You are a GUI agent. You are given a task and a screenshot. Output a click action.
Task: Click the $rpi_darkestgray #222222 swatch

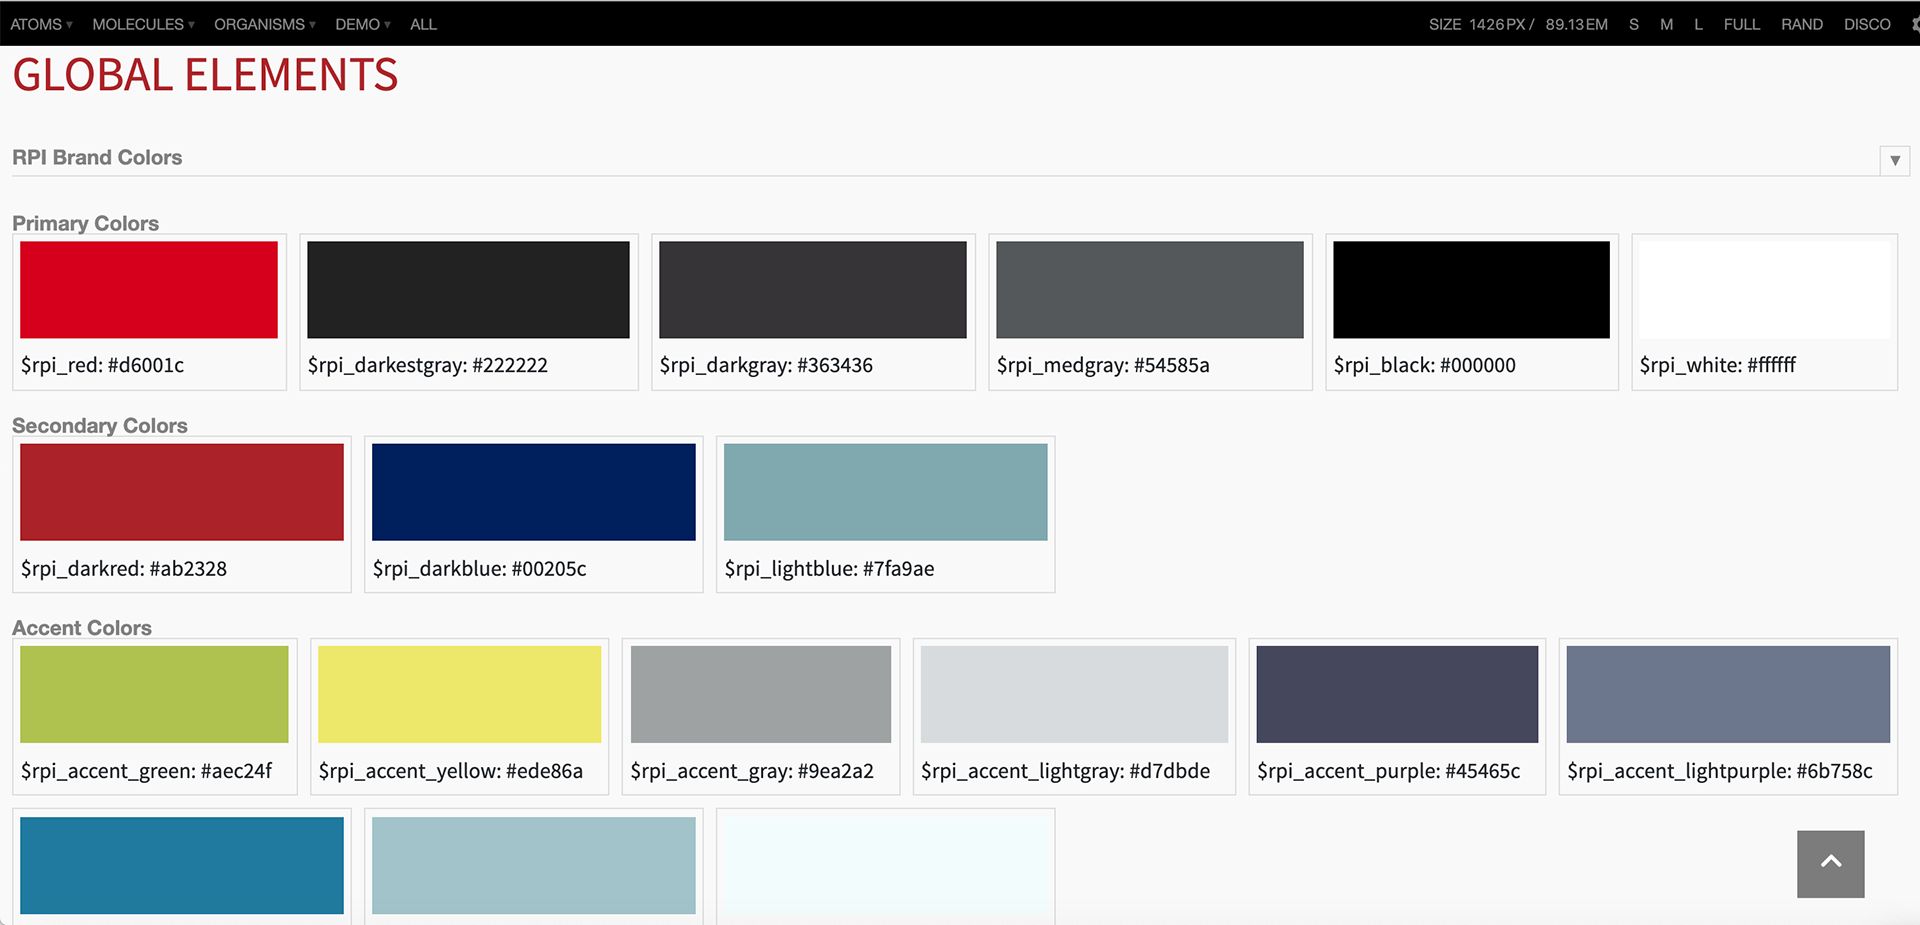point(468,290)
